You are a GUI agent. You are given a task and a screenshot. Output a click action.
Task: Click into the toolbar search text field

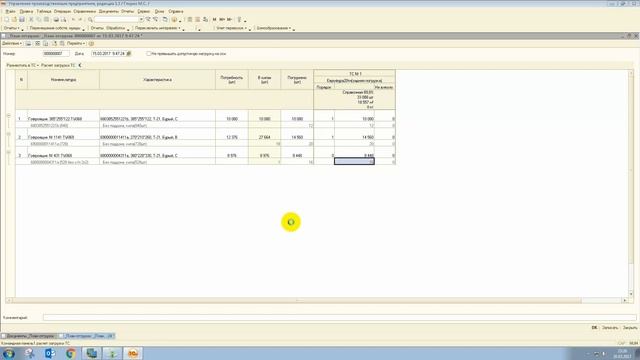(117, 20)
